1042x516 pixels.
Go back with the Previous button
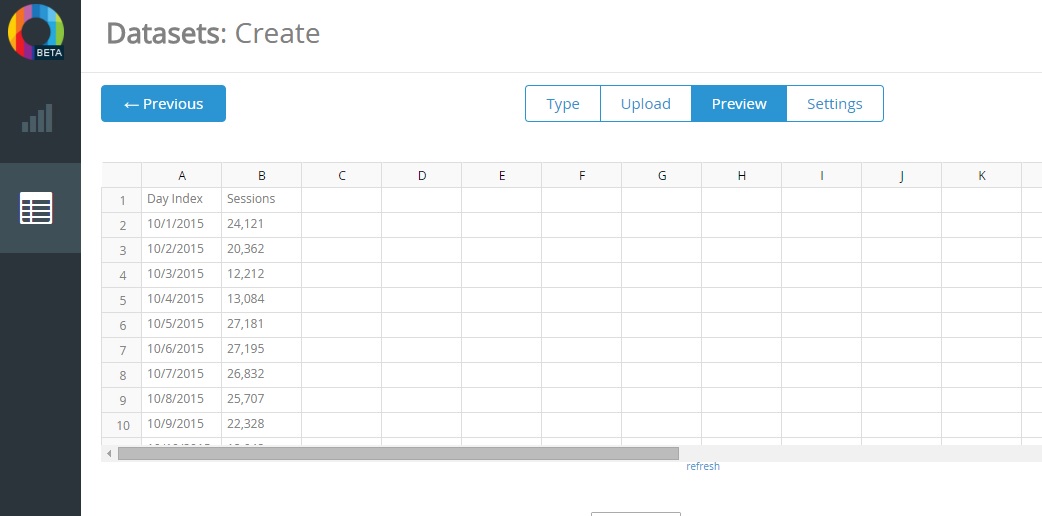[163, 104]
